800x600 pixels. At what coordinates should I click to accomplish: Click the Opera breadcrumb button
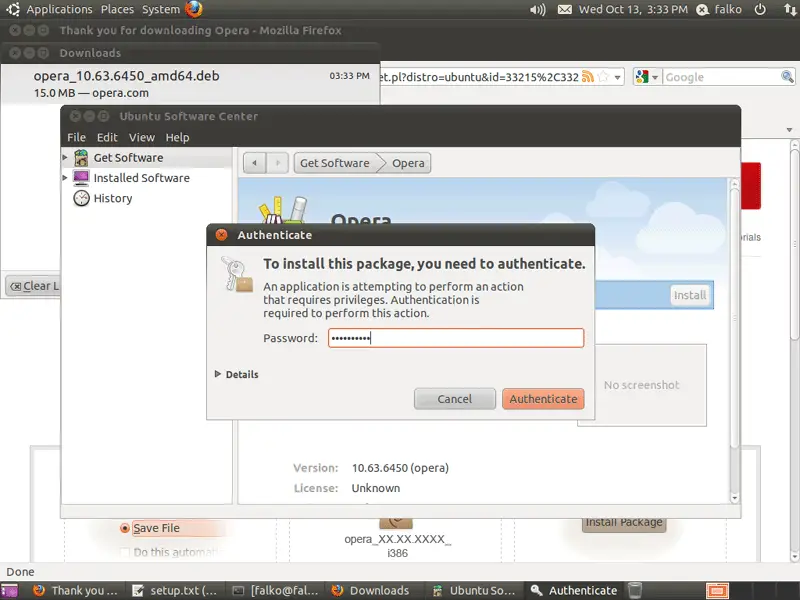[x=407, y=163]
